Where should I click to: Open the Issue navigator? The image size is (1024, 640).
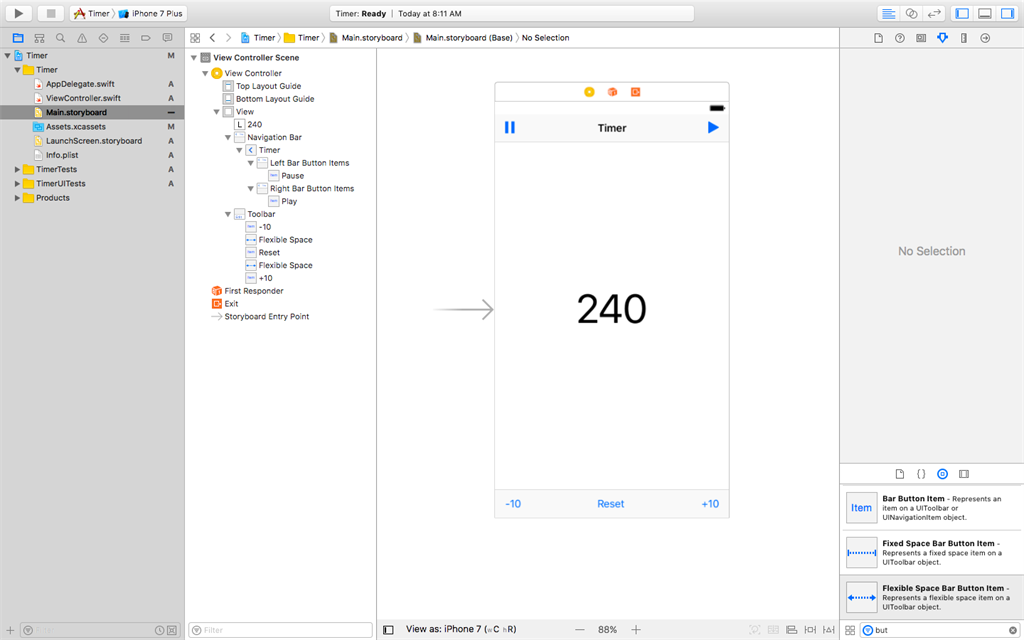[82, 38]
